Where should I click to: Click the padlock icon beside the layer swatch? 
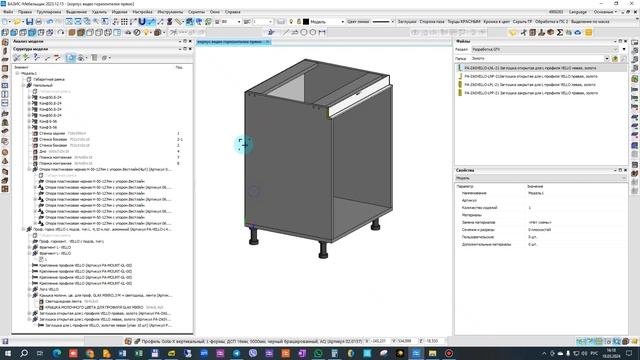(x=299, y=22)
